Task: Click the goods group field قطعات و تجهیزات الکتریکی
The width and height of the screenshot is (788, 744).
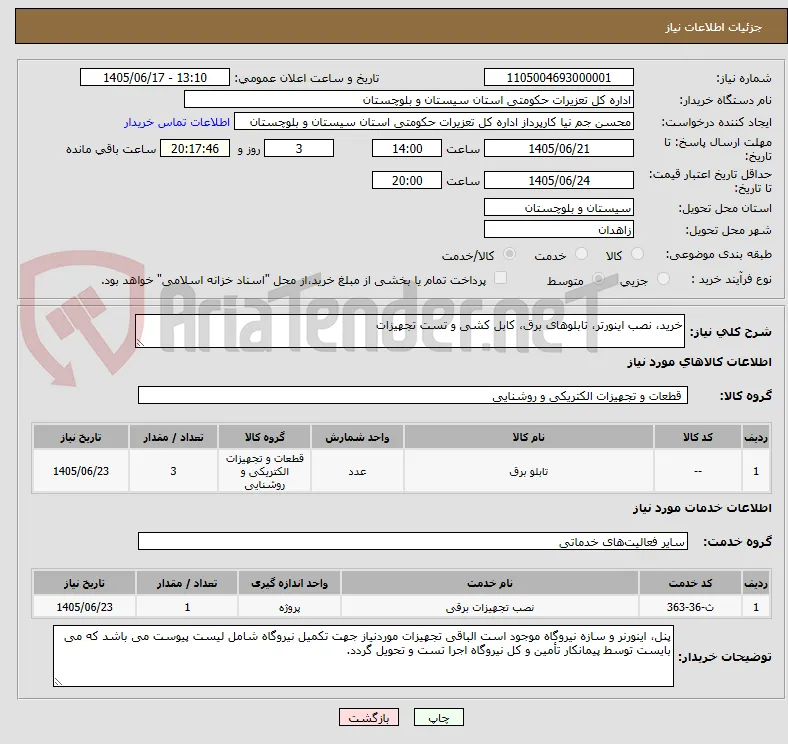Action: coord(413,395)
